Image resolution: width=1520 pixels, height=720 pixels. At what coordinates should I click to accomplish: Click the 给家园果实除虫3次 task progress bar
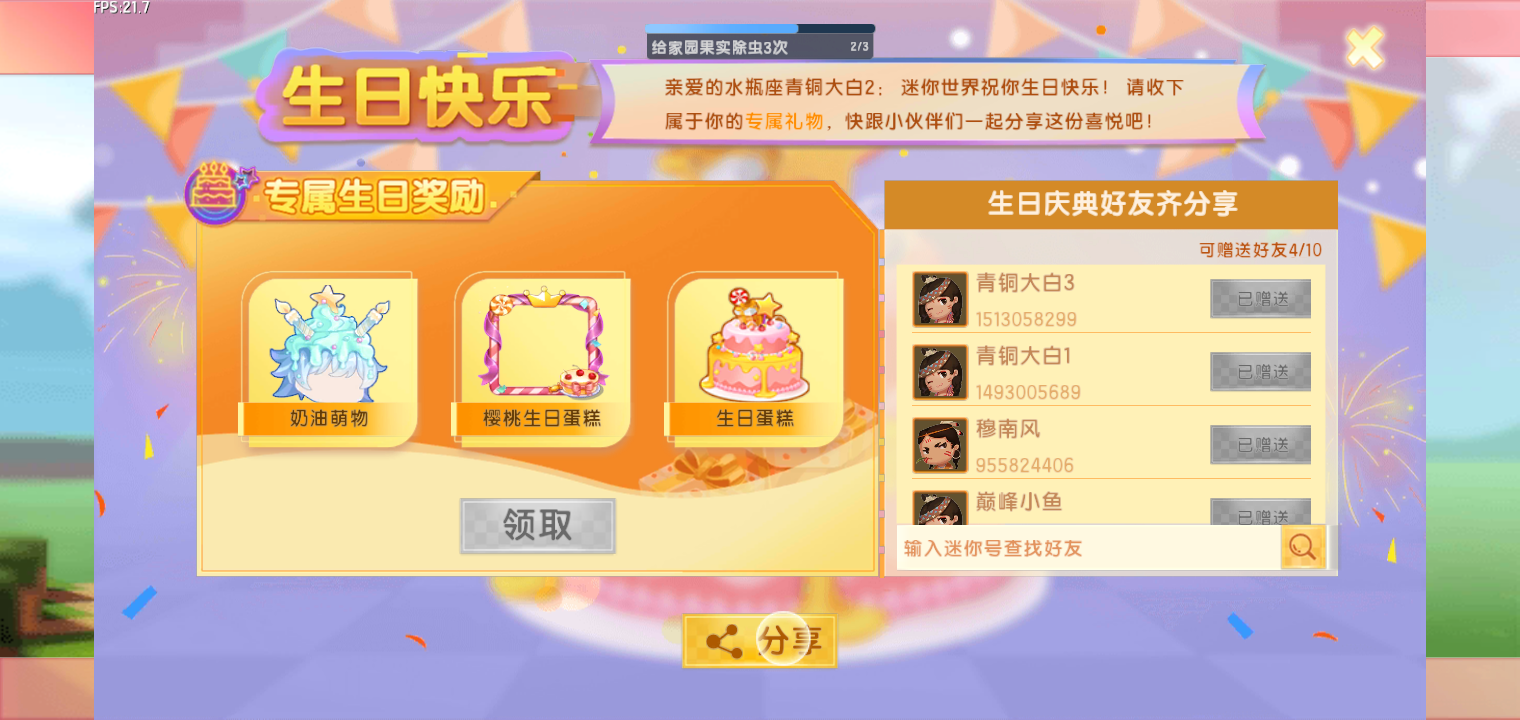pos(760,41)
